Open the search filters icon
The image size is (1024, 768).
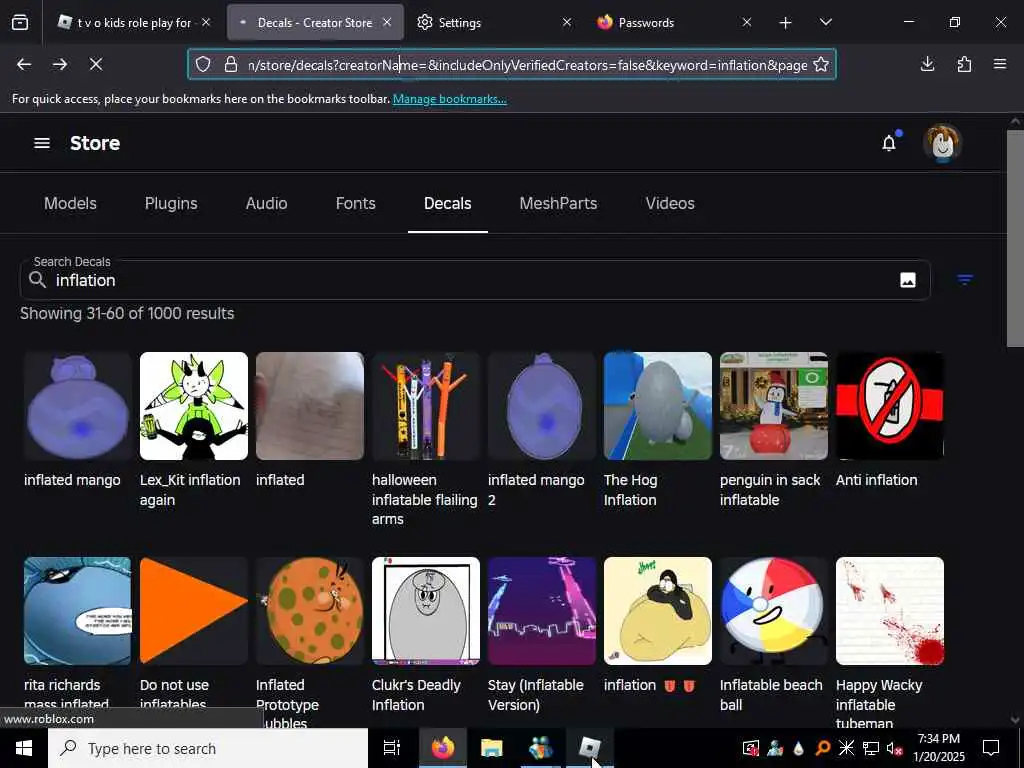[x=965, y=280]
